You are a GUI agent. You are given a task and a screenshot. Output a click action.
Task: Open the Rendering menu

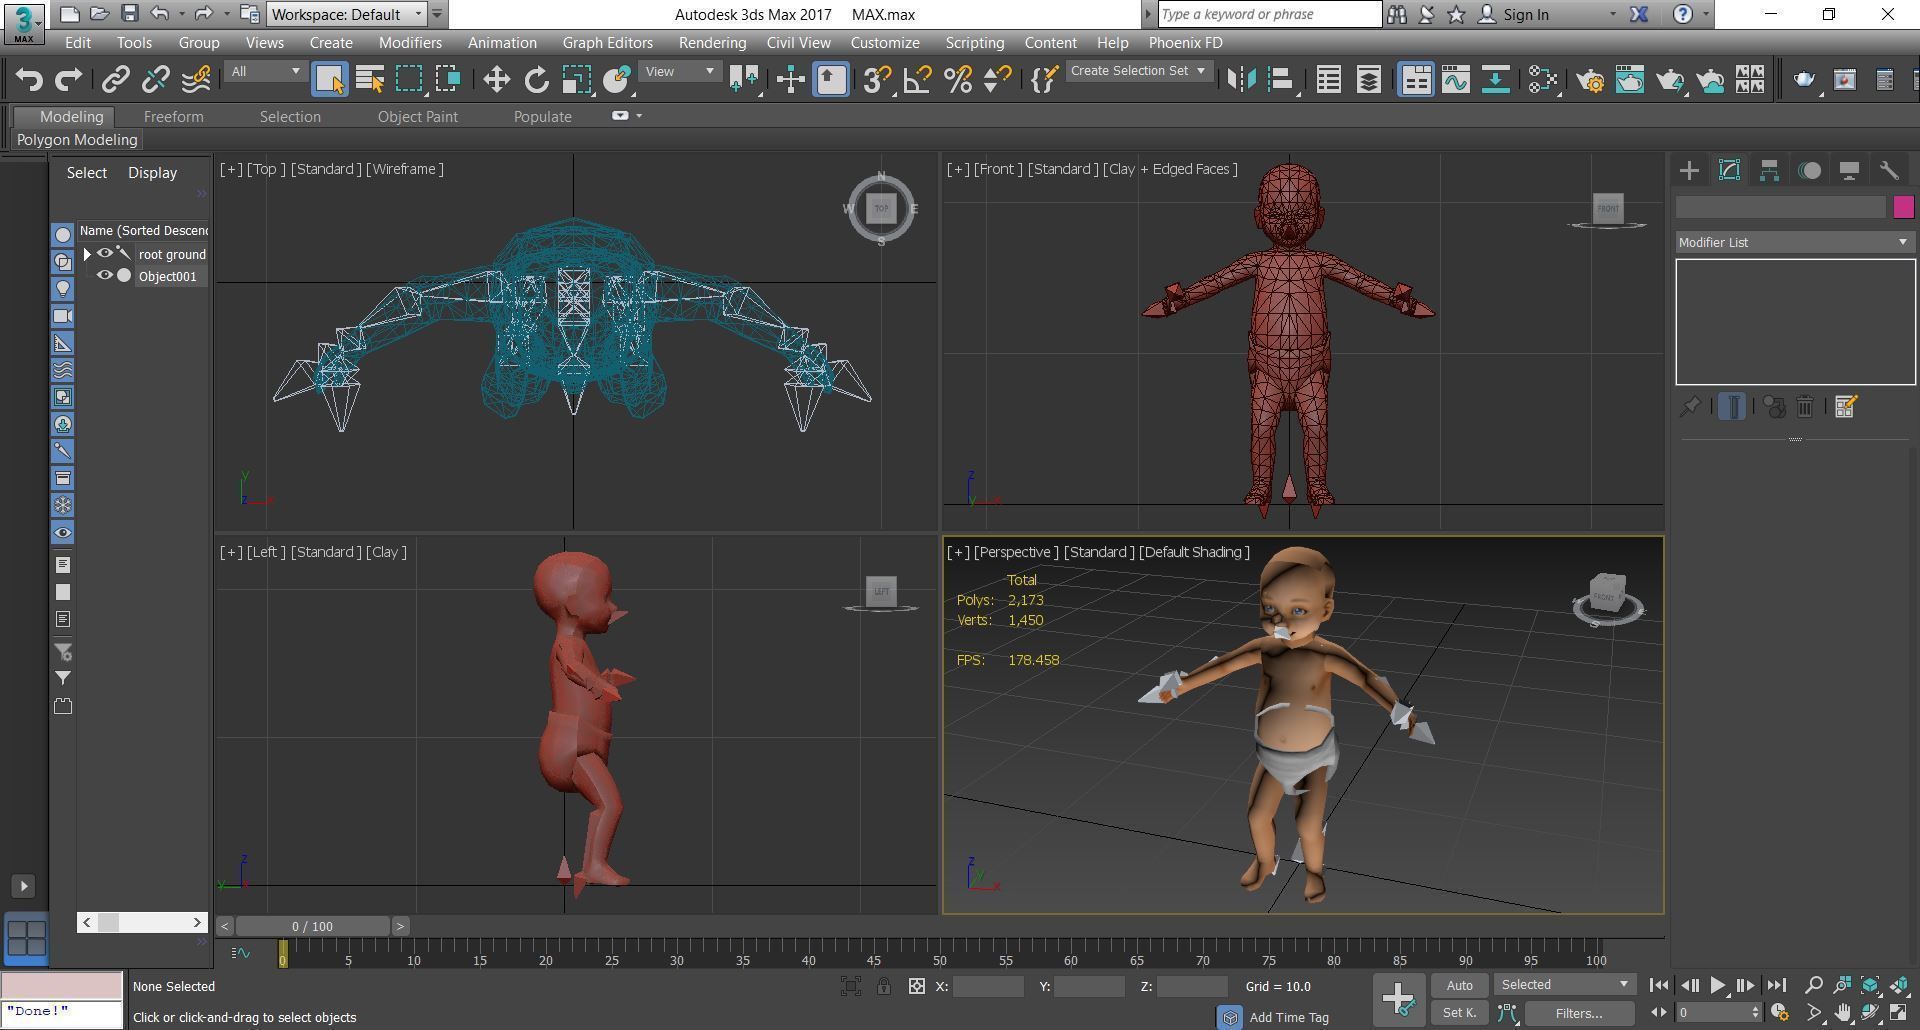pos(712,43)
